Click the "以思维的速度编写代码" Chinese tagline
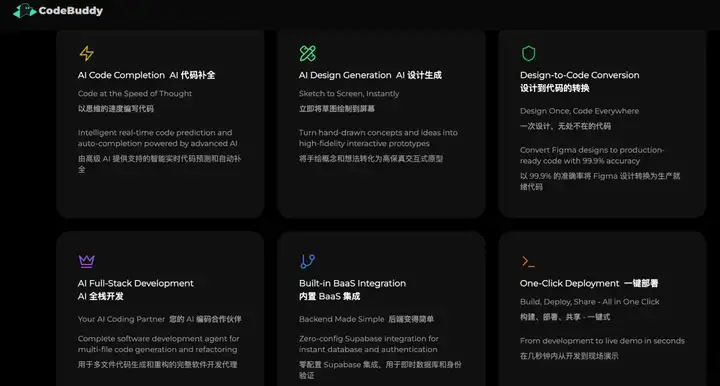The width and height of the screenshot is (720, 386). pos(116,108)
